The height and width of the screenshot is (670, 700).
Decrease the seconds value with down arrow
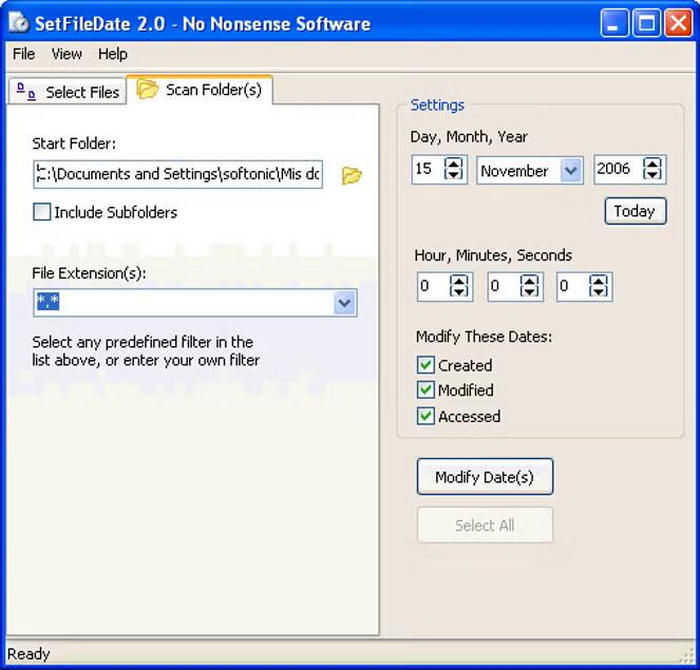click(x=598, y=291)
